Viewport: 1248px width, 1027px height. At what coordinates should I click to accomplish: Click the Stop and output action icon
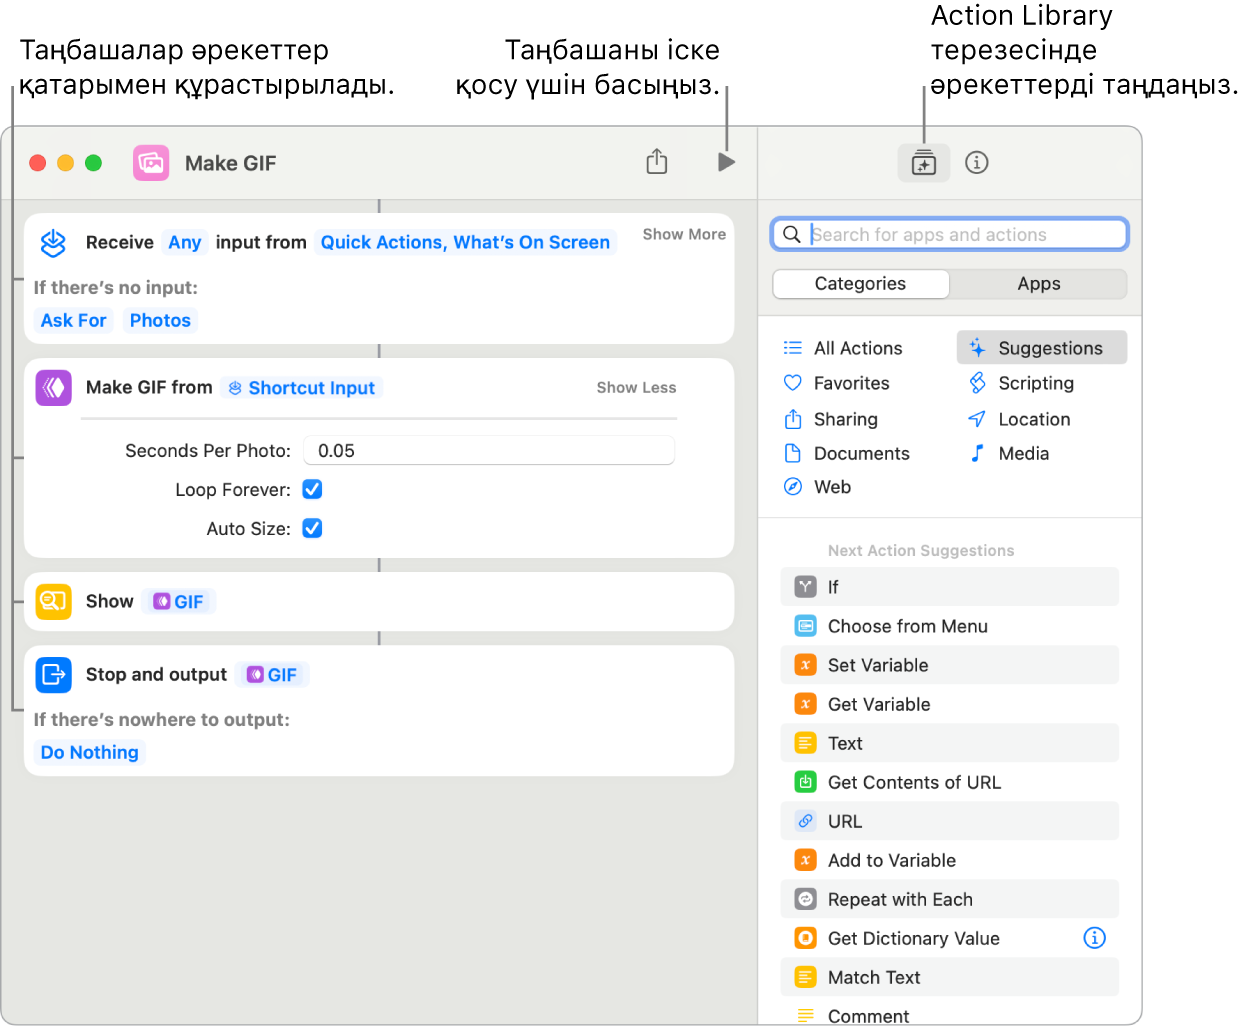tap(53, 674)
